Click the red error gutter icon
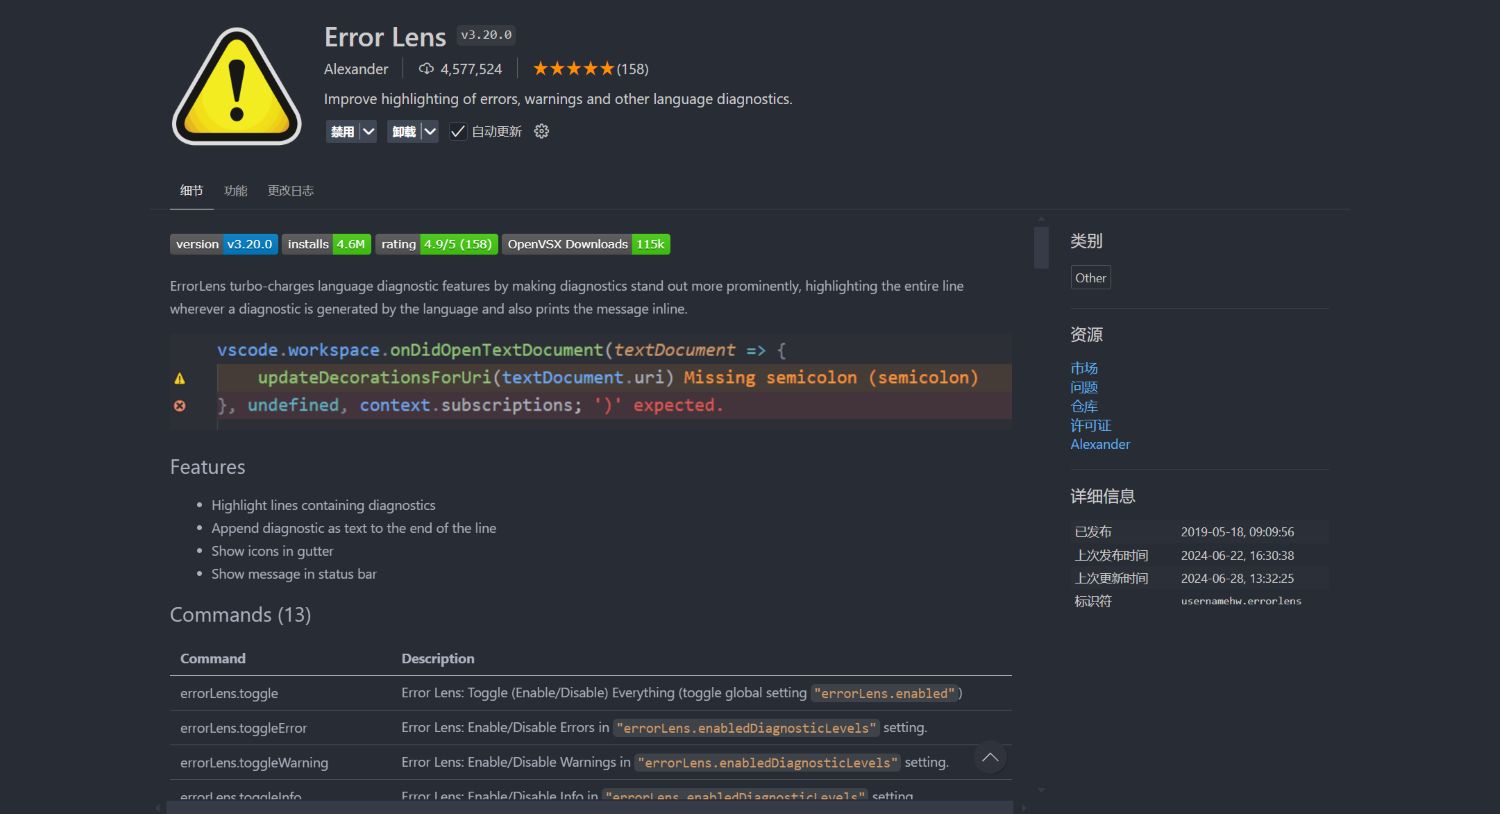Viewport: 1500px width, 814px height. point(180,405)
